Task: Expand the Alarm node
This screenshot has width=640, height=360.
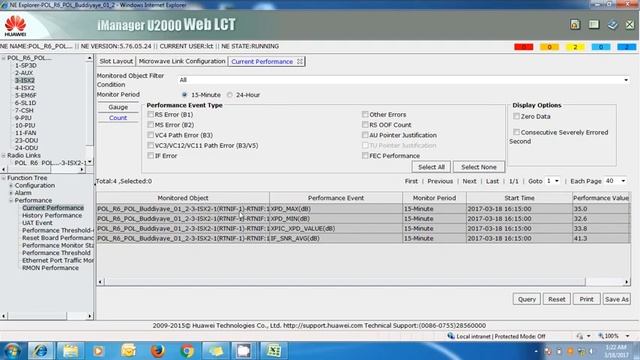Action: pyautogui.click(x=11, y=193)
